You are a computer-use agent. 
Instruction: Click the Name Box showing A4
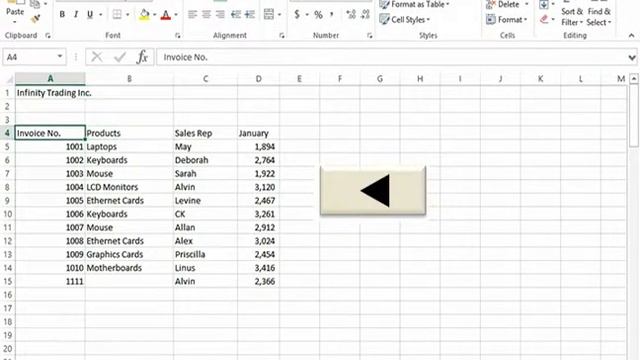coord(29,57)
